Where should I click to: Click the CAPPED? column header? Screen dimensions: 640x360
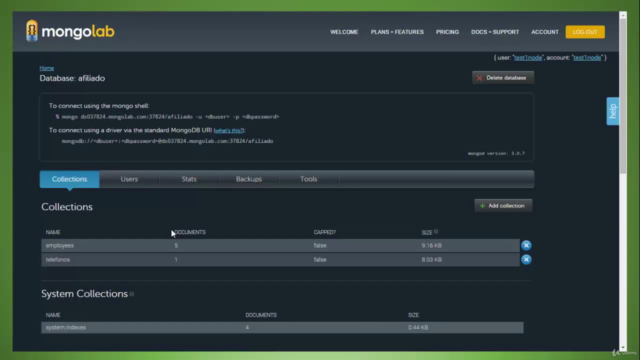pyautogui.click(x=324, y=232)
